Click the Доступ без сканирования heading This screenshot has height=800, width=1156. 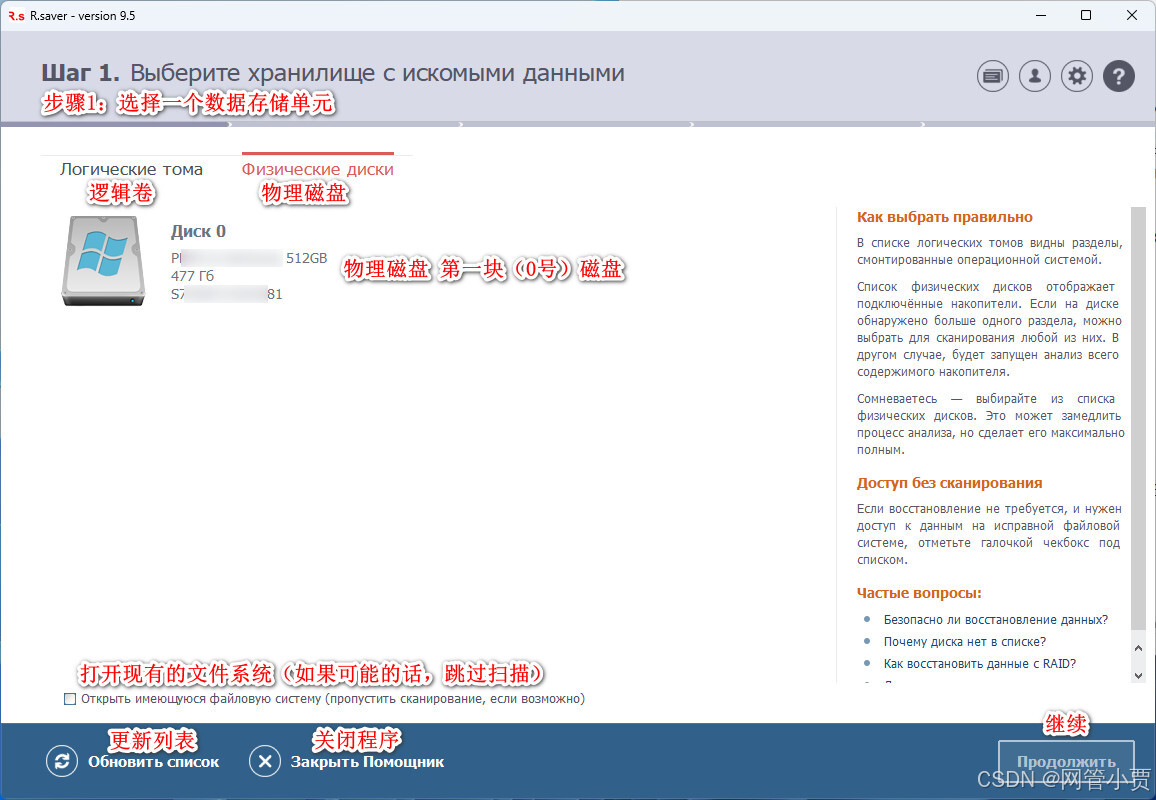tap(950, 484)
